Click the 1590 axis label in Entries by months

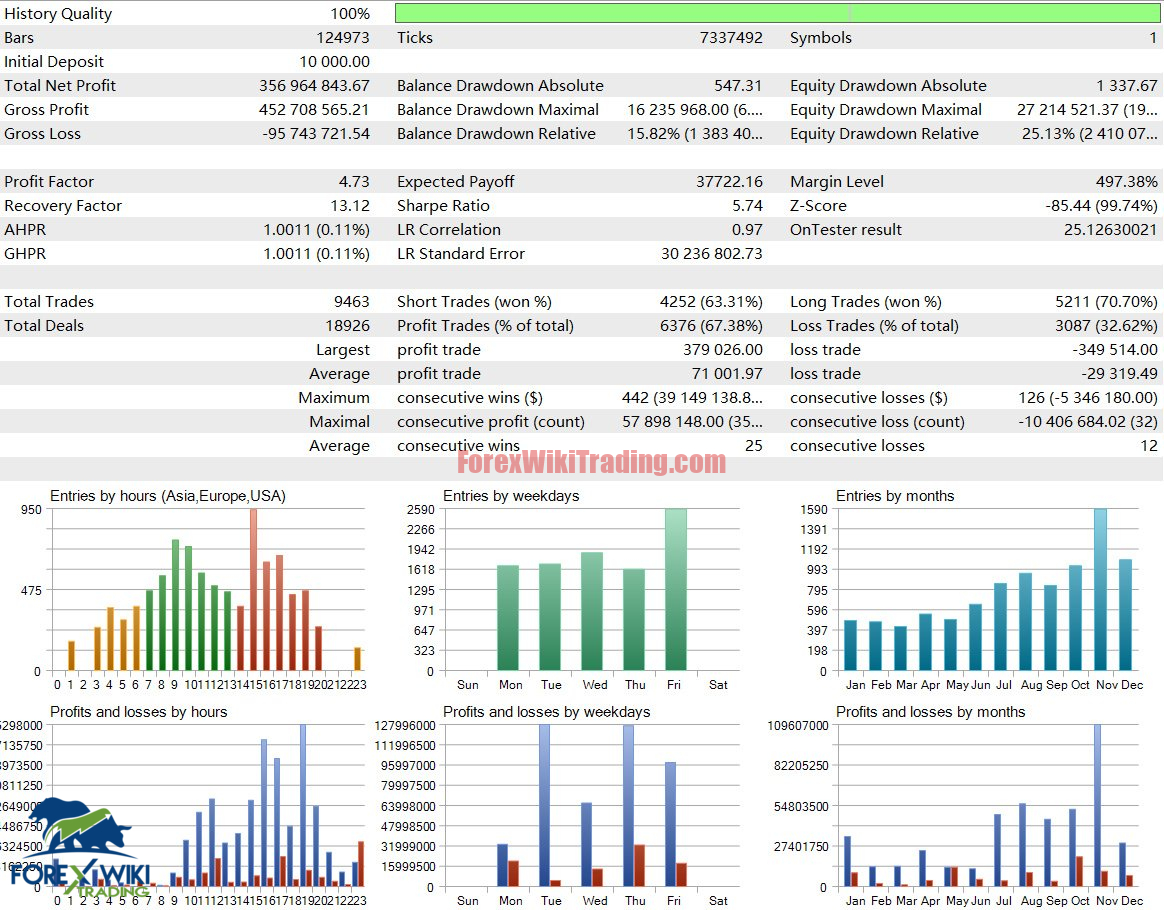pos(814,509)
